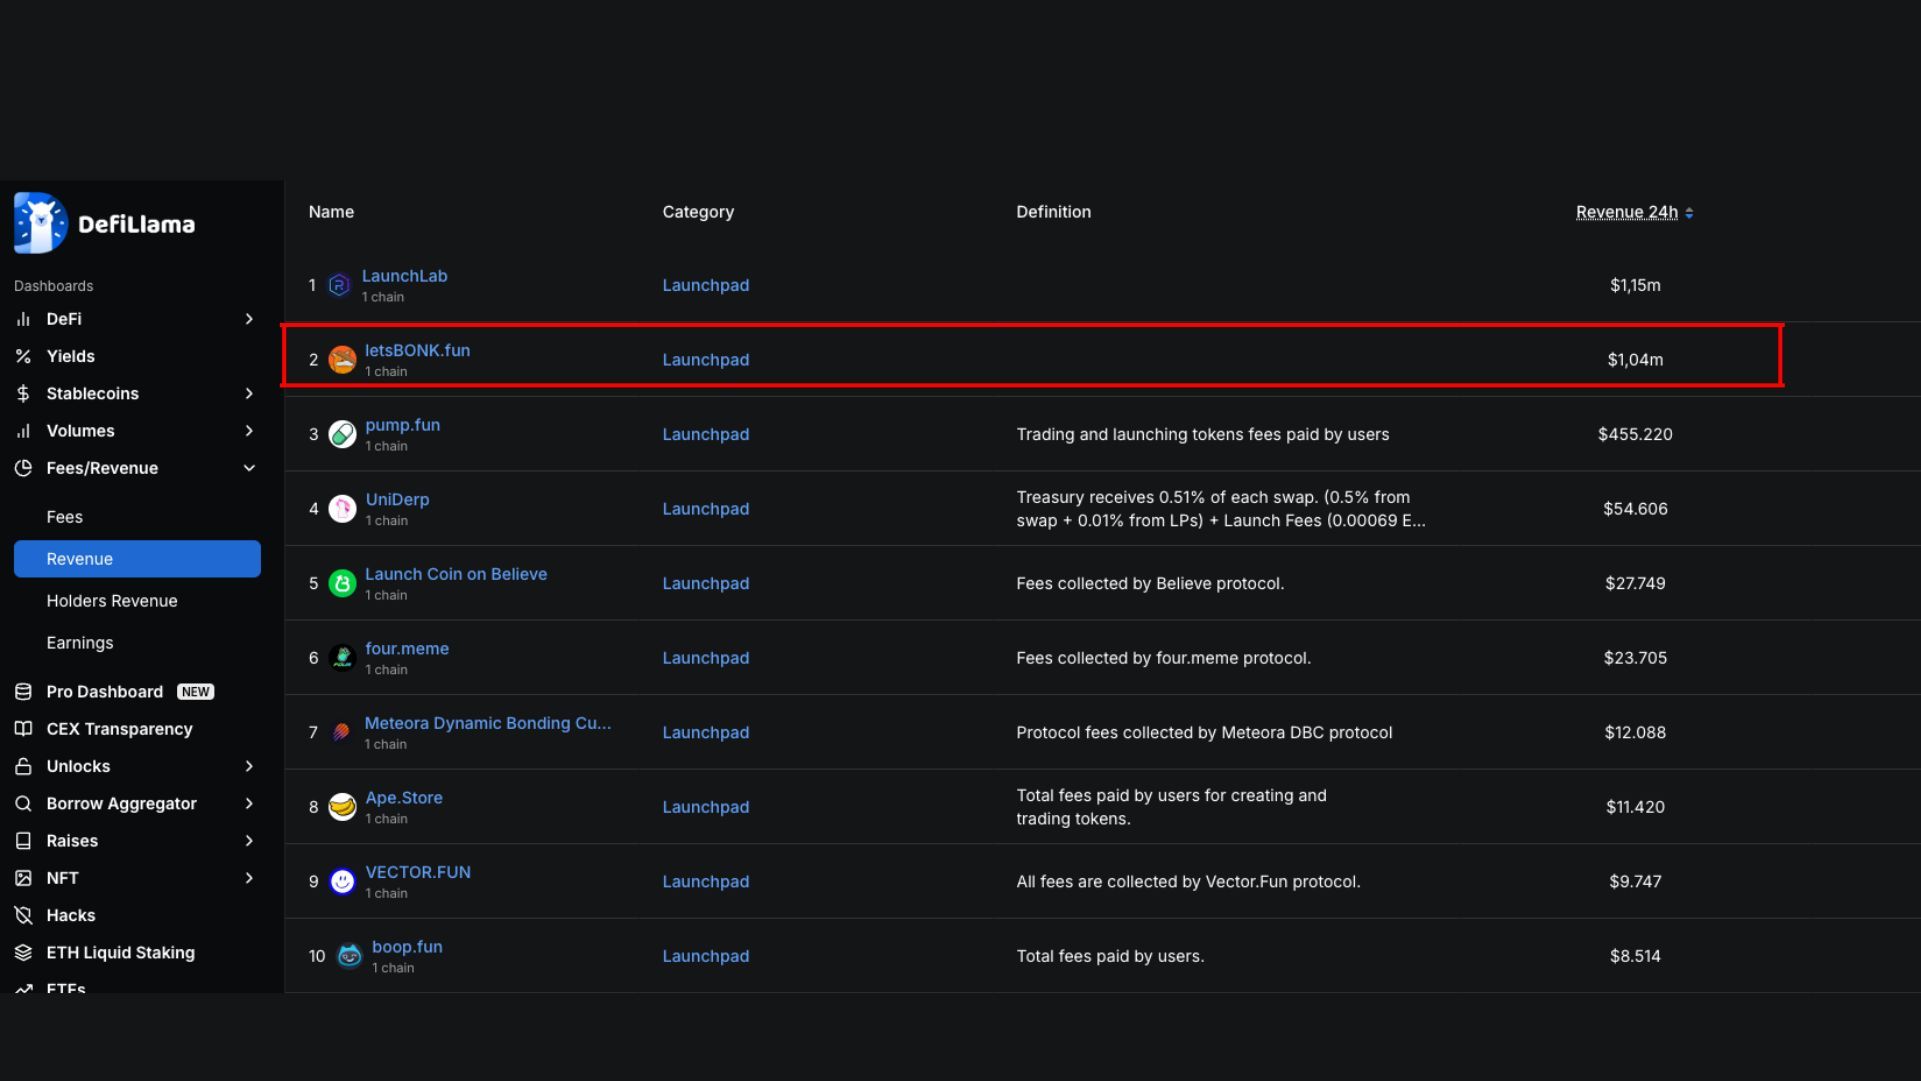1921x1081 pixels.
Task: Click the Stablecoins dollar icon
Action: (x=23, y=394)
